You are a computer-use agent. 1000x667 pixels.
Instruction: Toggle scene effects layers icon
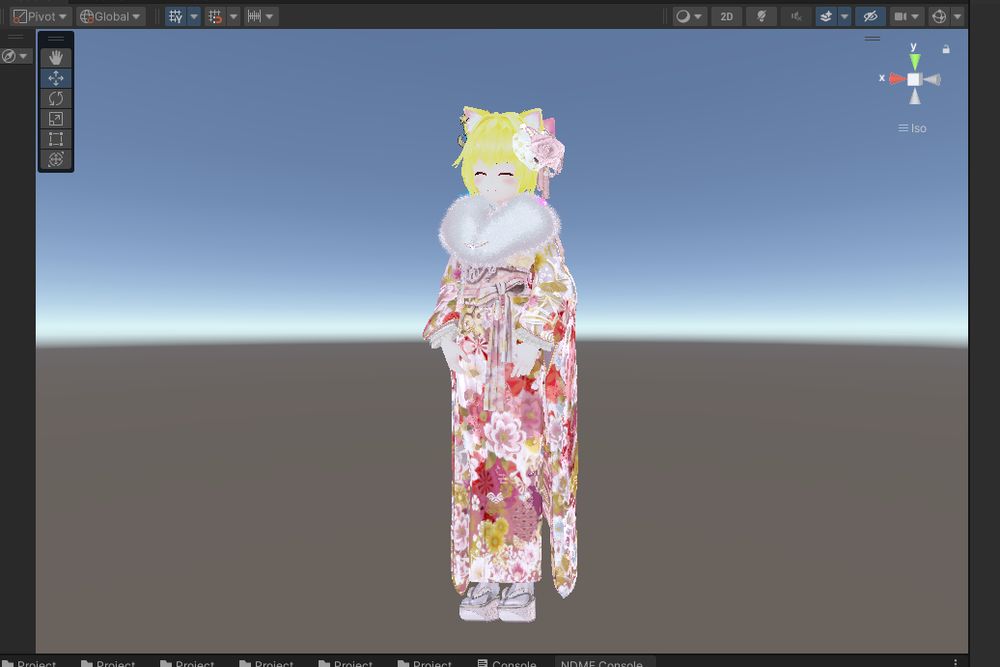coord(826,17)
